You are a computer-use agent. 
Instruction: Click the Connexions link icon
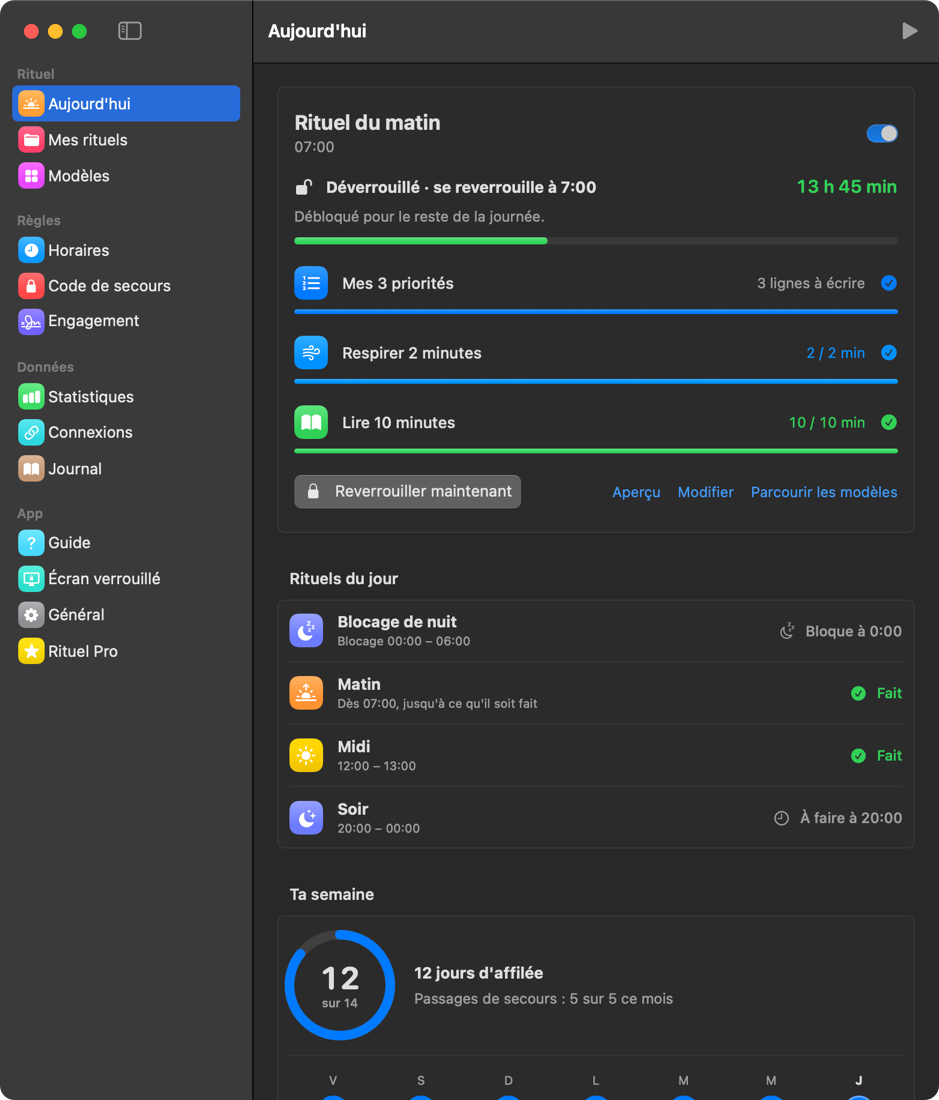31,432
